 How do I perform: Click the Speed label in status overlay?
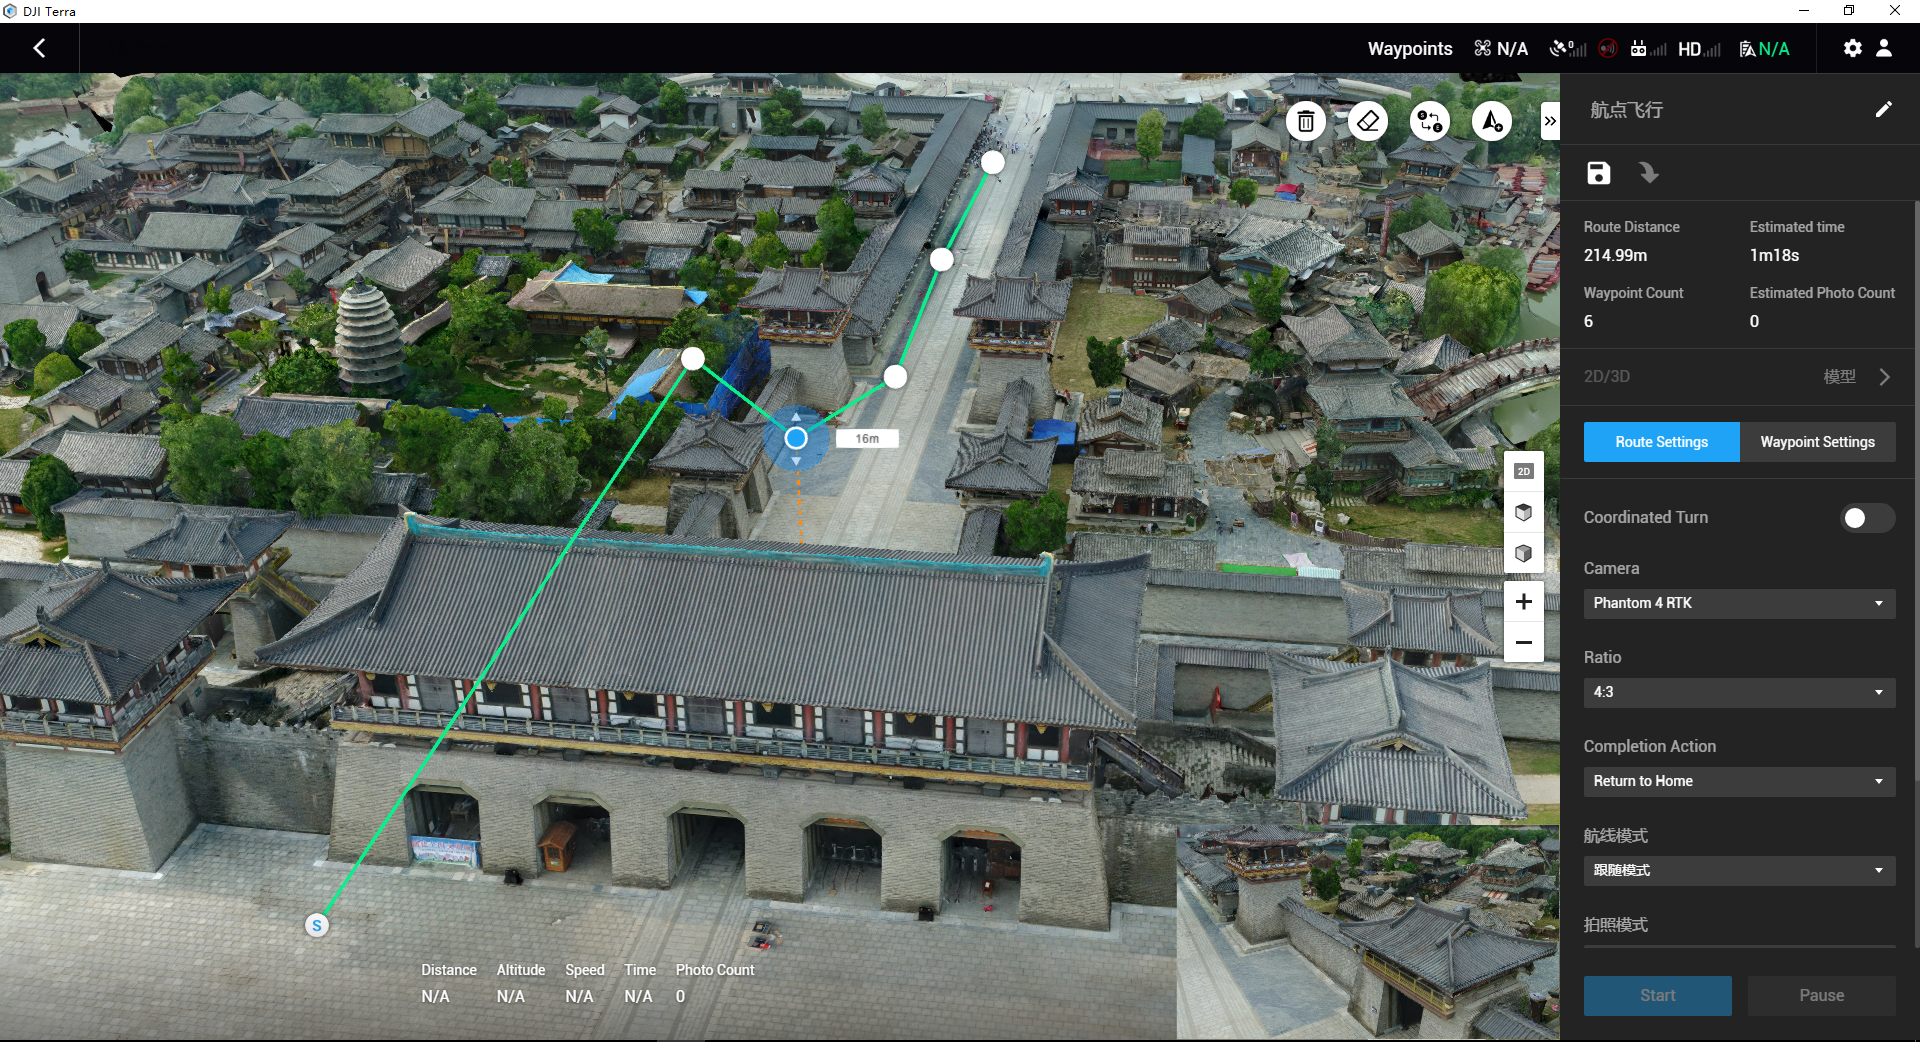tap(585, 970)
